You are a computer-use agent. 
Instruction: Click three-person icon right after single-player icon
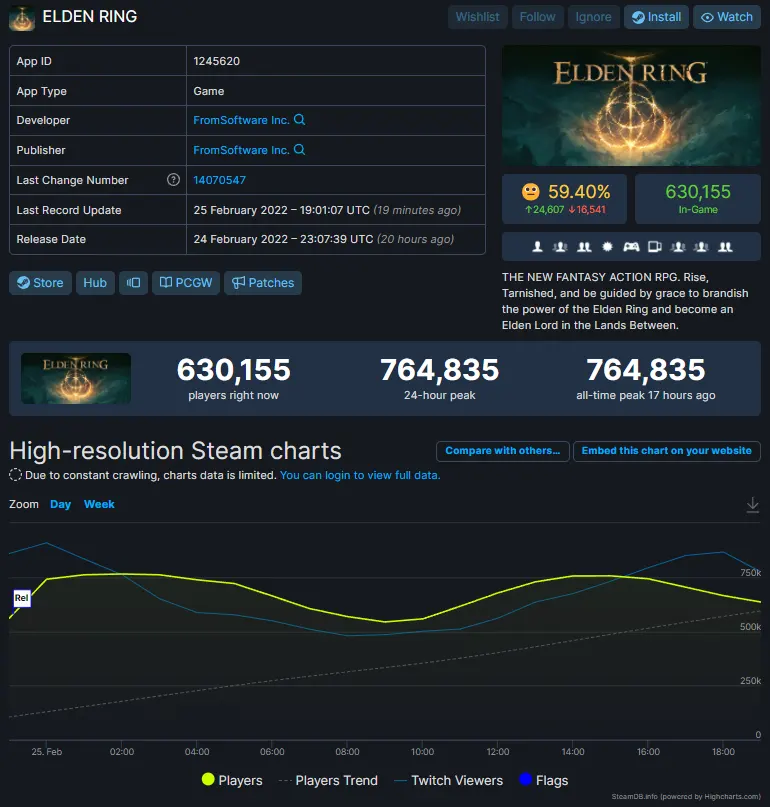[560, 247]
